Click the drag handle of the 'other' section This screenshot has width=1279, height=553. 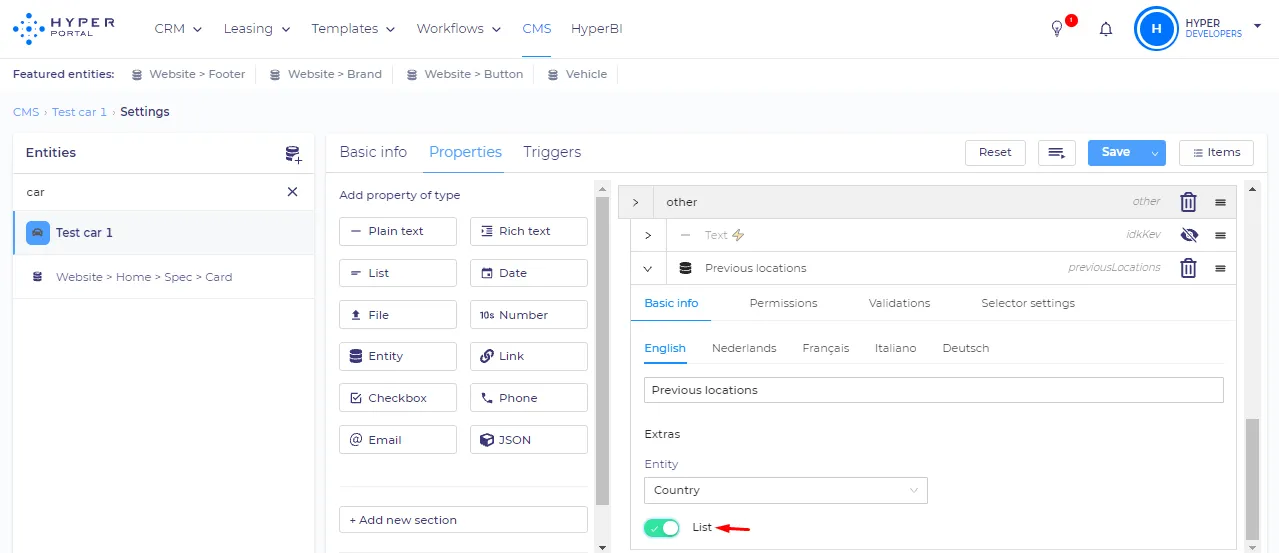click(x=1221, y=202)
